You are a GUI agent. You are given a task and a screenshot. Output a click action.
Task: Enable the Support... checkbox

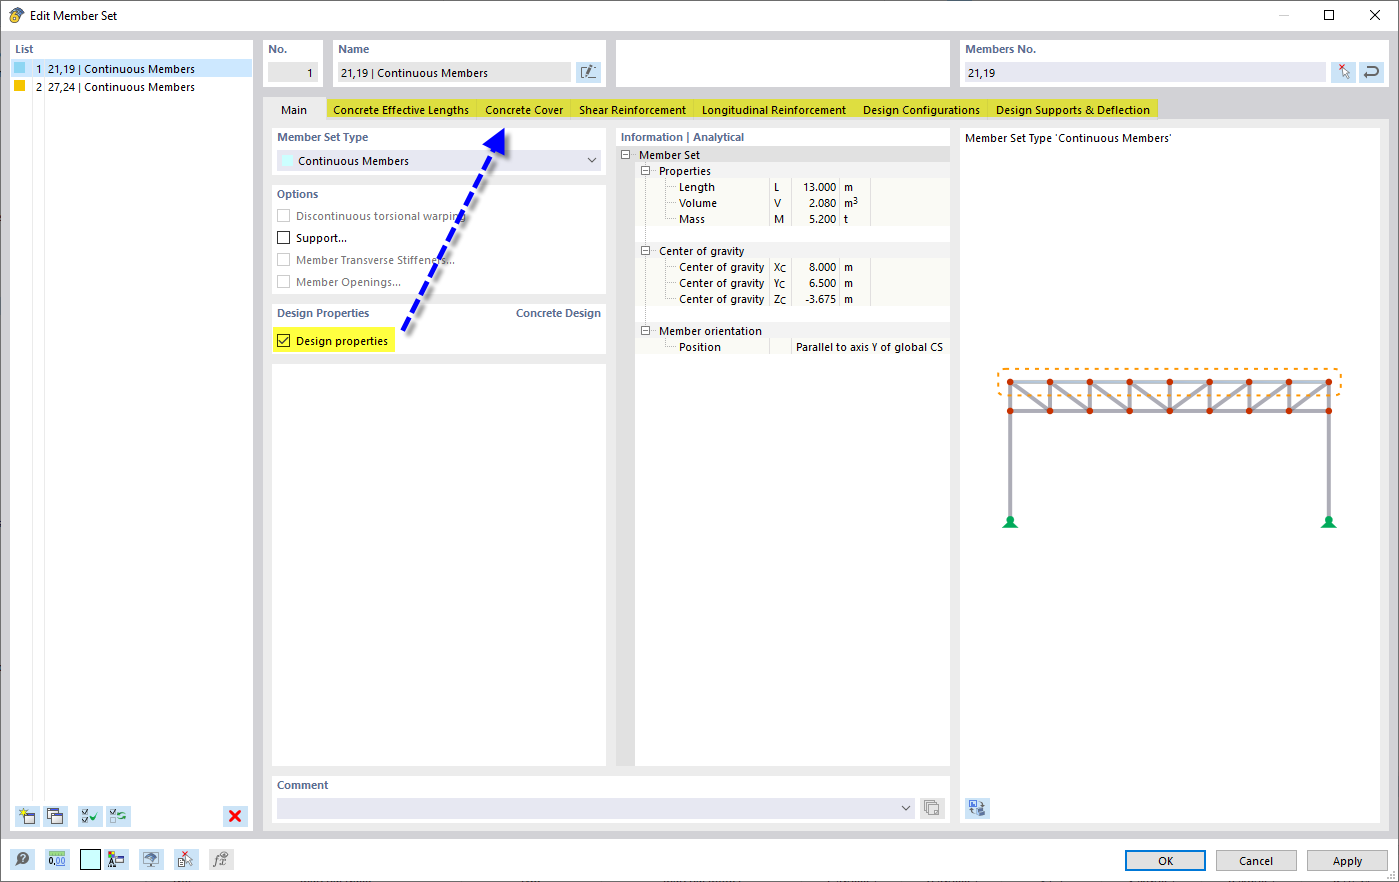(x=284, y=238)
